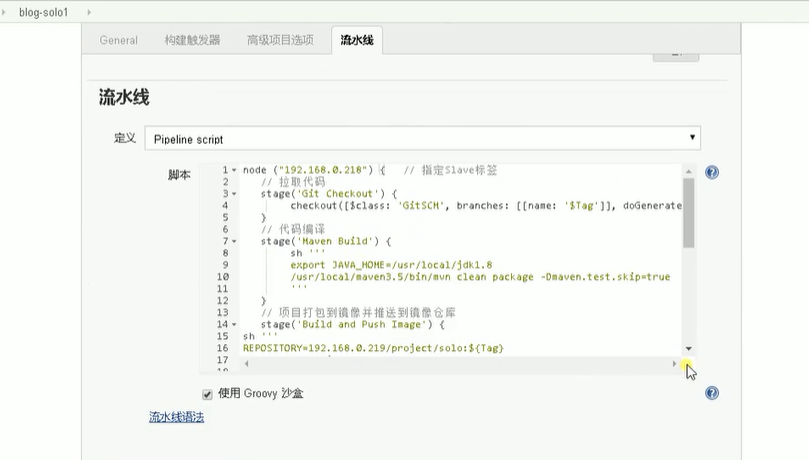The width and height of the screenshot is (809, 460).
Task: Collapse the code fold at line 1
Action: click(234, 170)
